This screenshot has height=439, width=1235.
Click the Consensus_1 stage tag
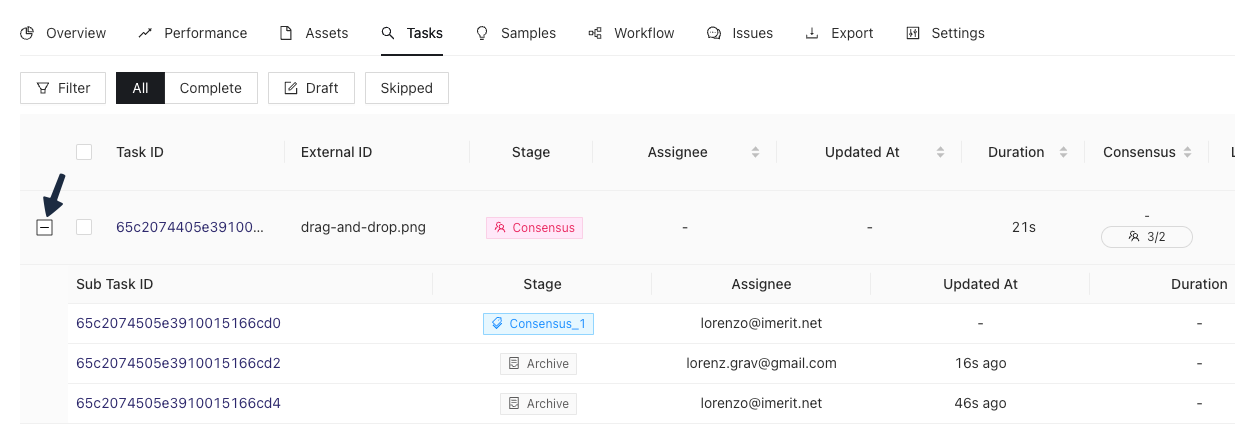click(538, 324)
